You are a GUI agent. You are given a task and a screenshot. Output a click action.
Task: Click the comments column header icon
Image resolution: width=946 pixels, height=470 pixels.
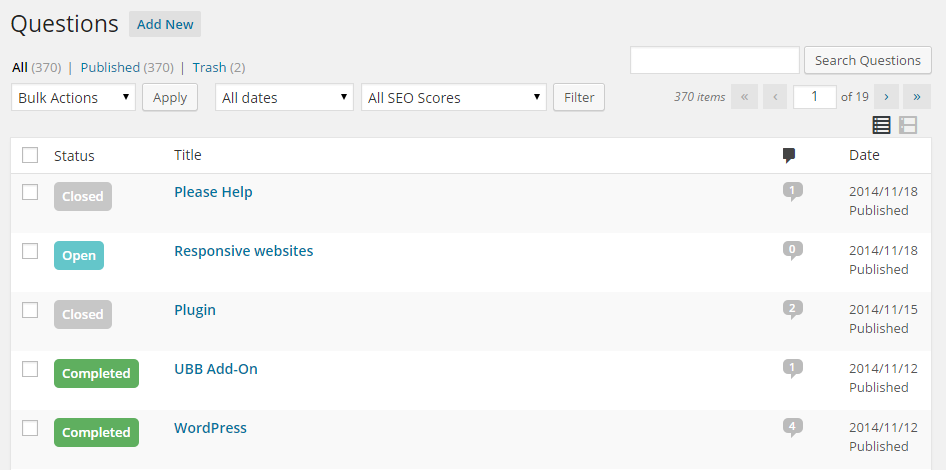[x=789, y=155]
